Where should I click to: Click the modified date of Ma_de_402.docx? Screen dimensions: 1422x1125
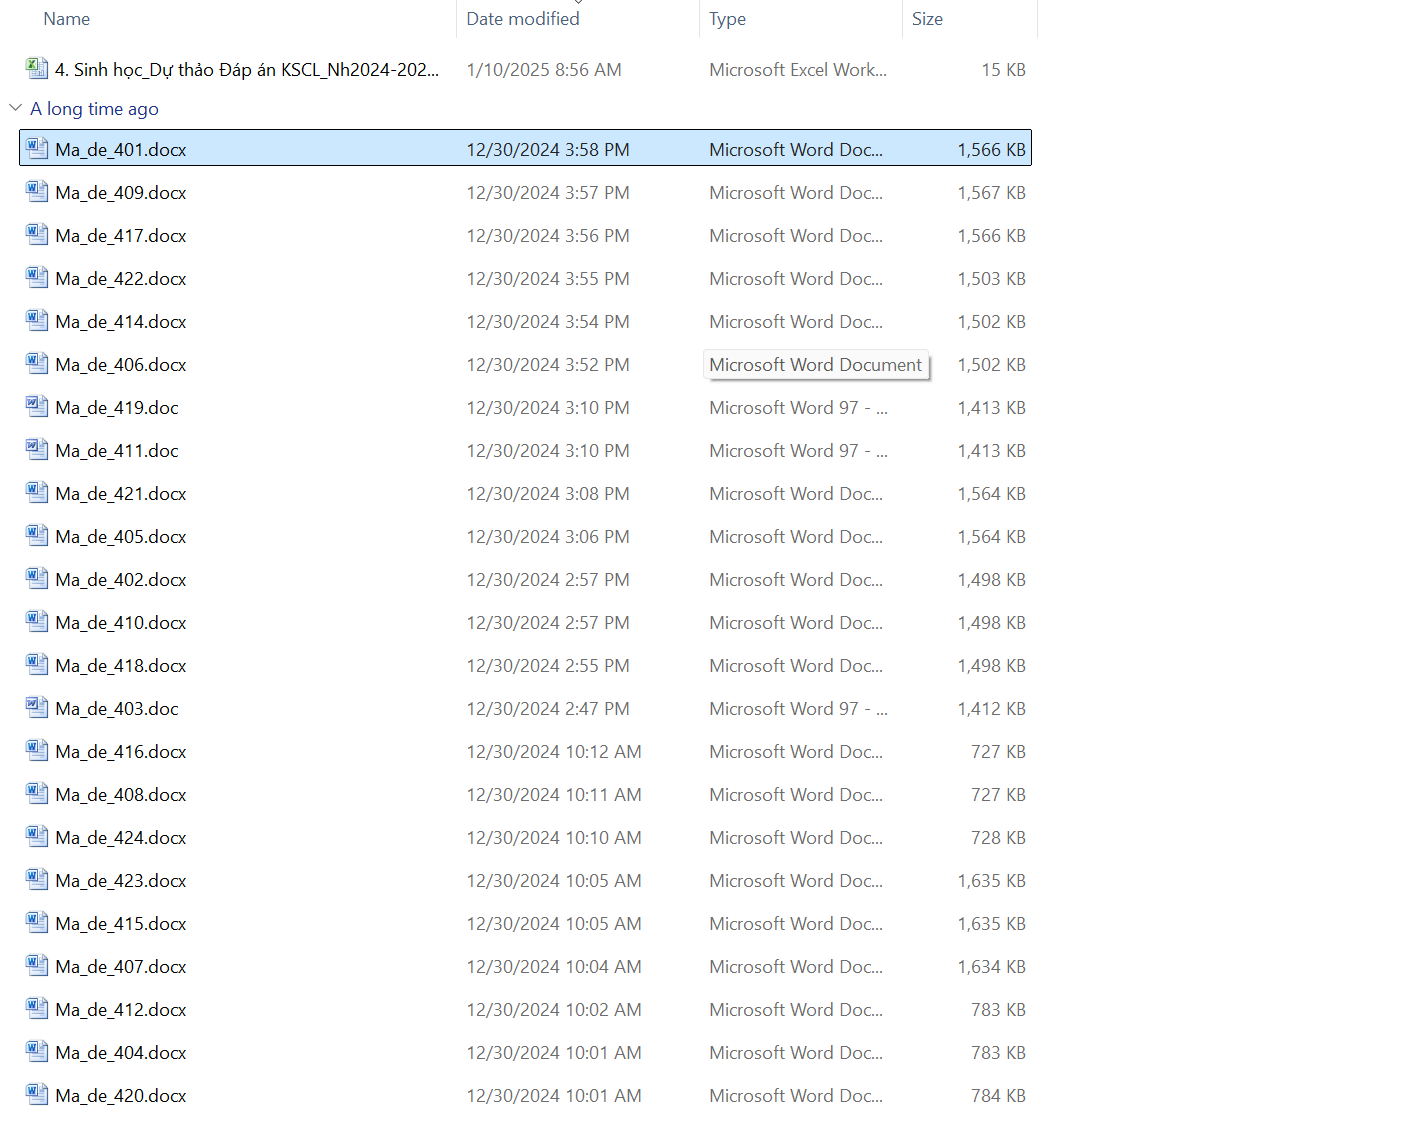click(547, 580)
